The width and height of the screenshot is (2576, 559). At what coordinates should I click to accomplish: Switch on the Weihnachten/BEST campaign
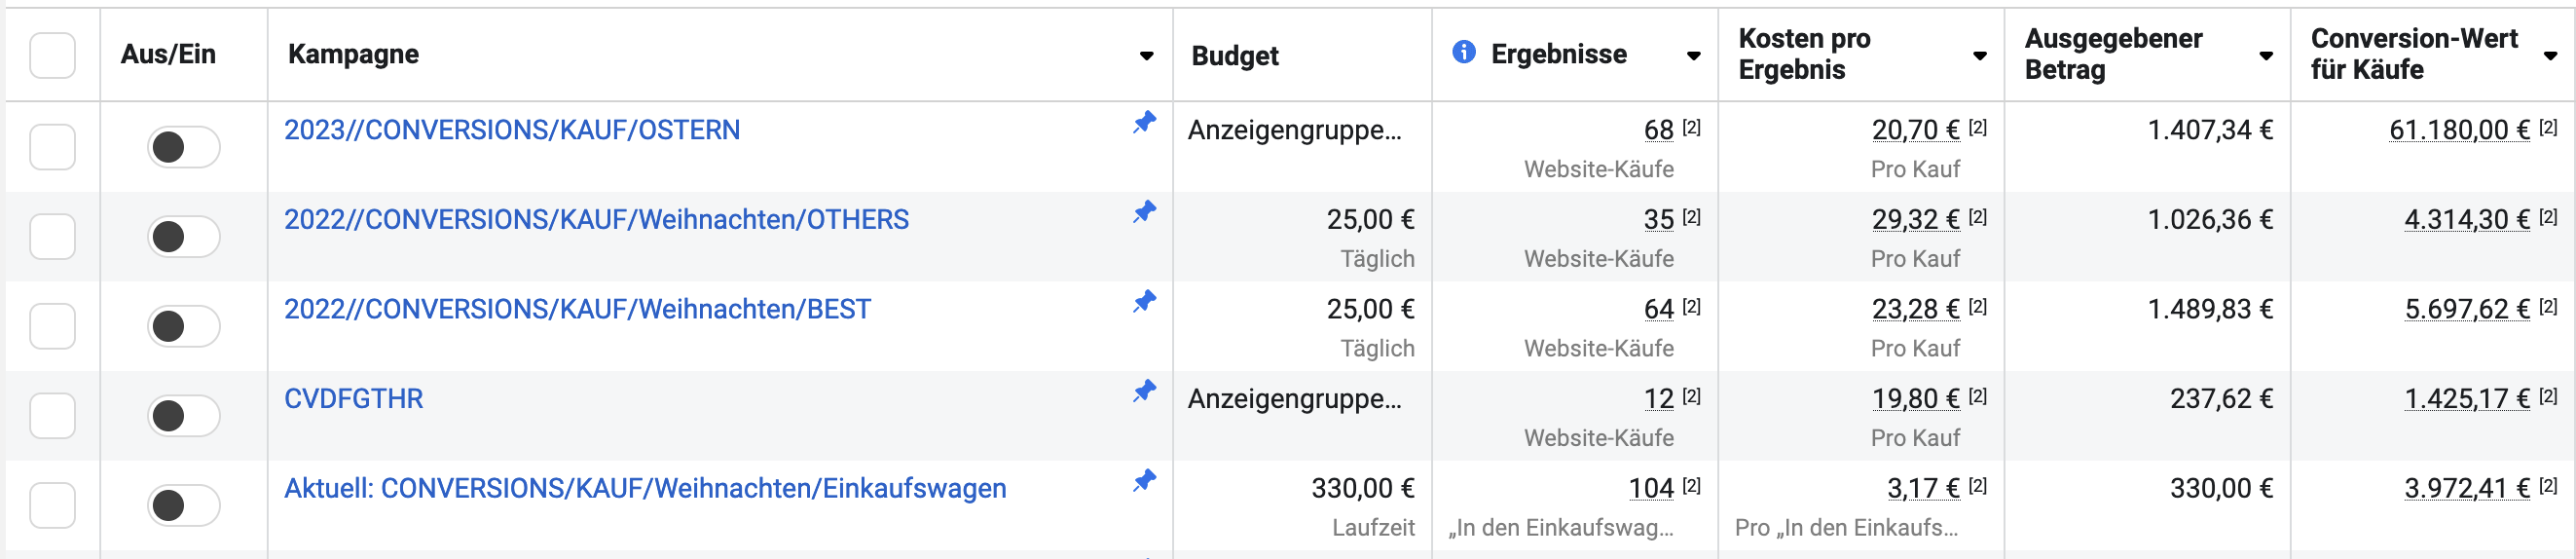[x=183, y=326]
